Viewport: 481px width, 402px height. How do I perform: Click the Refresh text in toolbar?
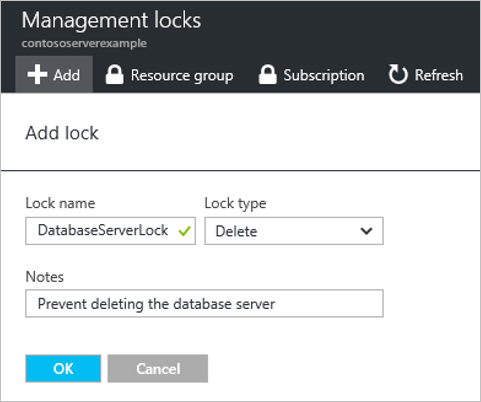pyautogui.click(x=439, y=75)
